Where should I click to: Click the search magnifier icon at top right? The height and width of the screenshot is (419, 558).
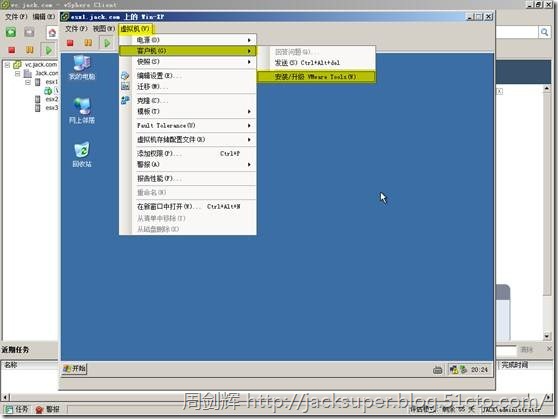point(544,32)
